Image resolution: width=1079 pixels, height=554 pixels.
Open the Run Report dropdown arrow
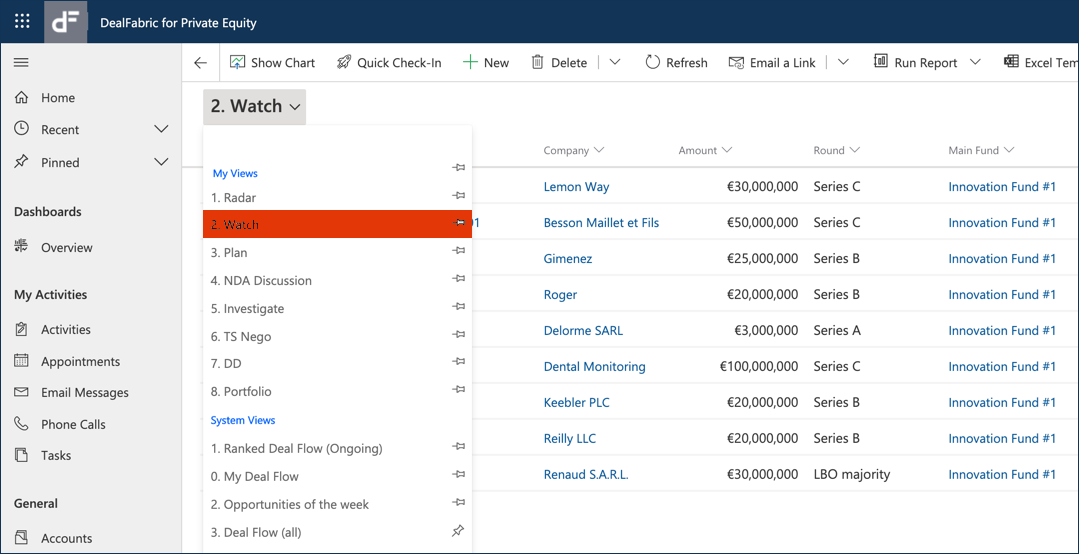coord(974,63)
